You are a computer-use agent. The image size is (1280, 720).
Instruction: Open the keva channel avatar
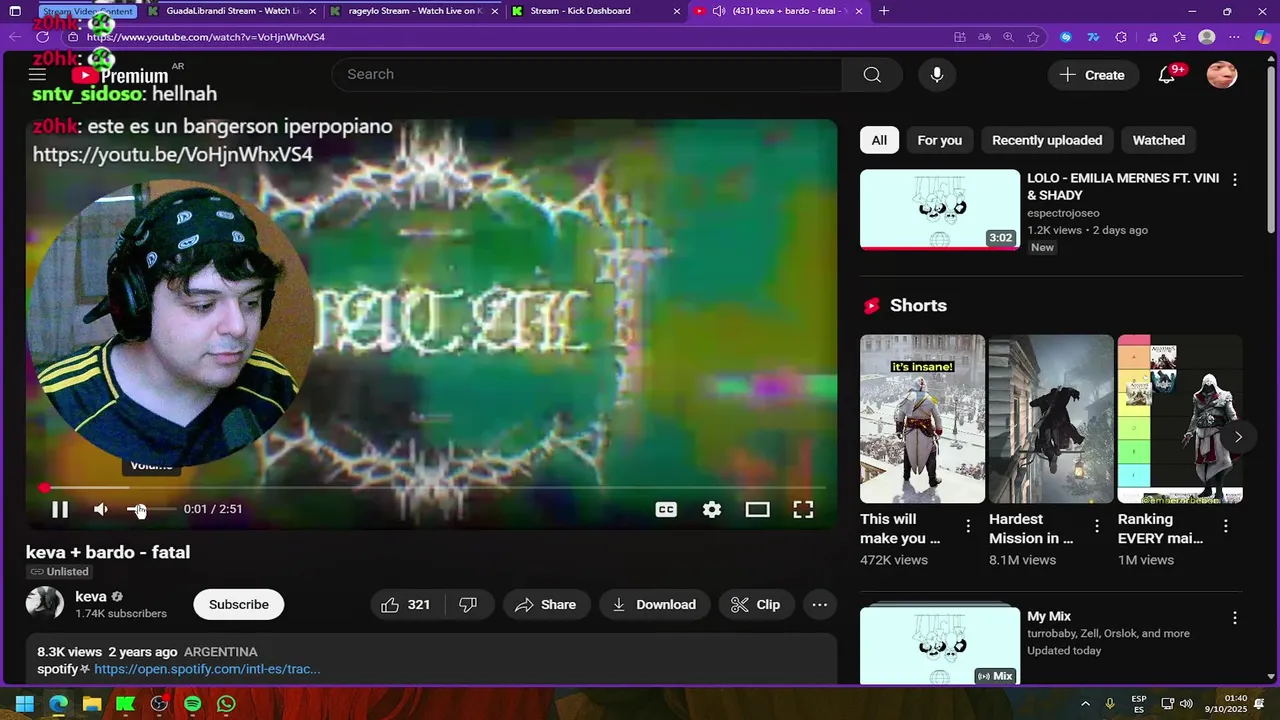45,604
